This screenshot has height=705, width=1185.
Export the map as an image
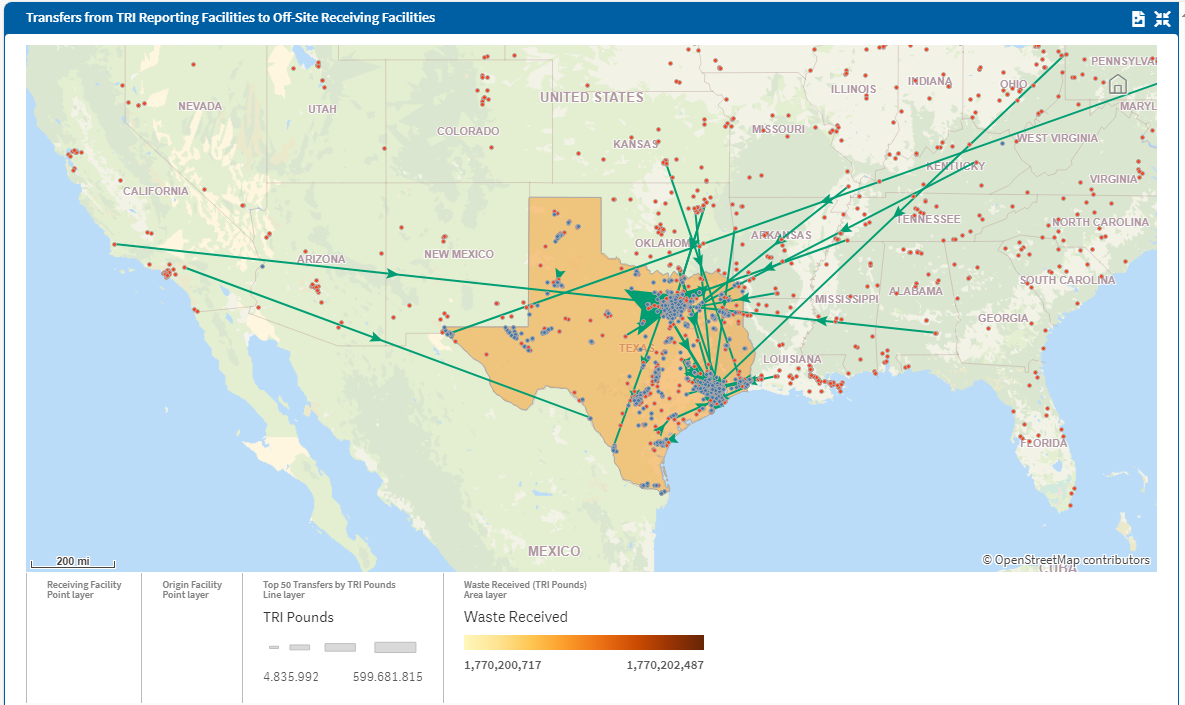(1138, 18)
